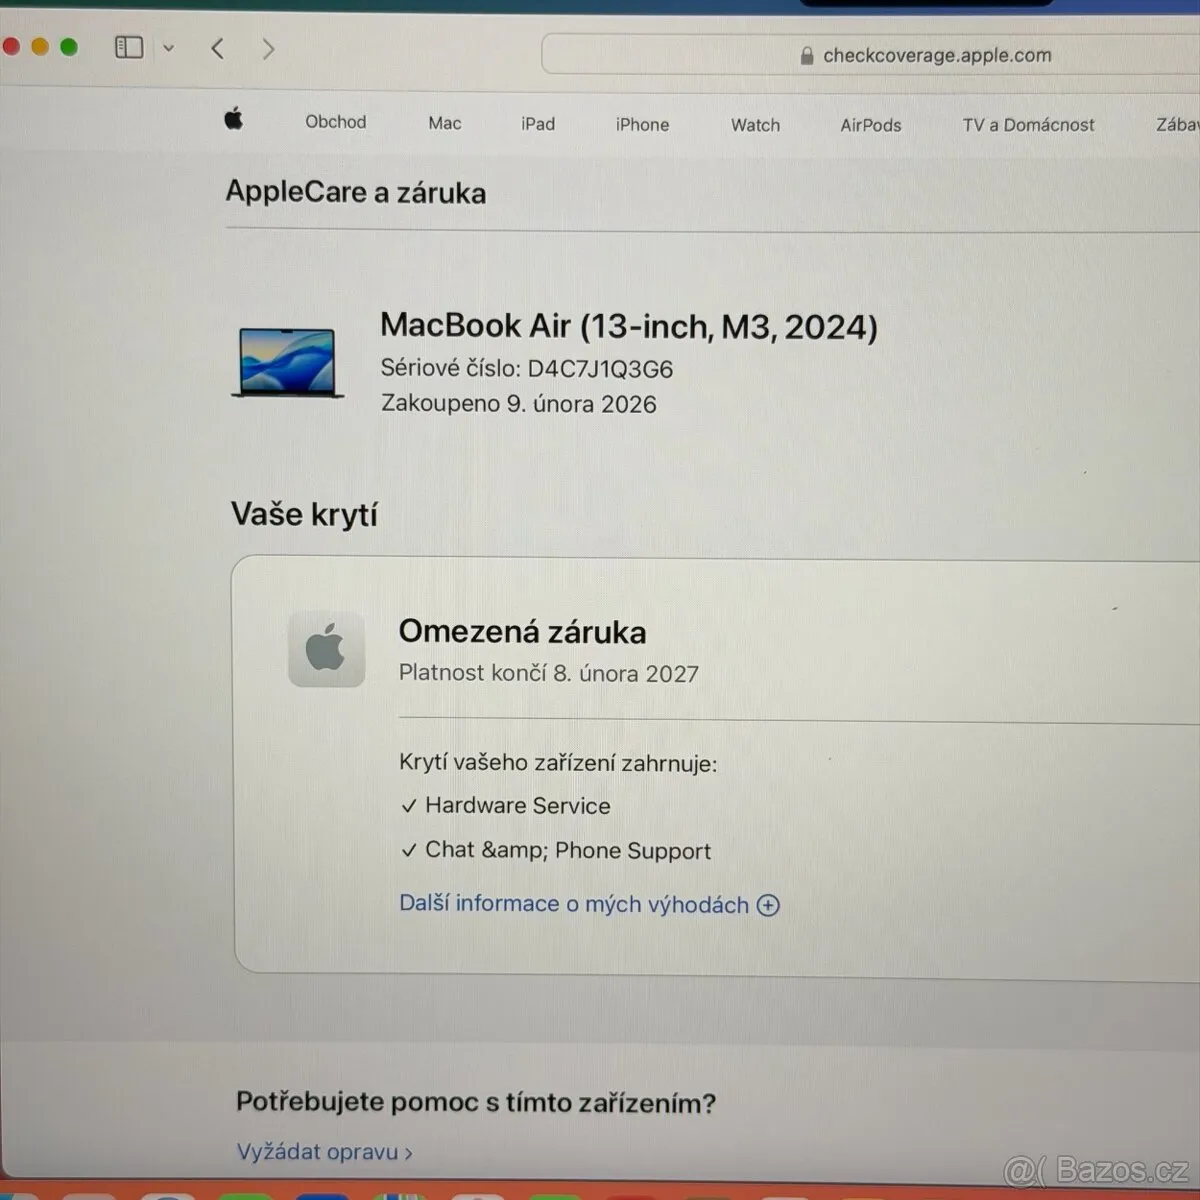
Task: Select the AppleCare a záruka heading
Action: (356, 192)
